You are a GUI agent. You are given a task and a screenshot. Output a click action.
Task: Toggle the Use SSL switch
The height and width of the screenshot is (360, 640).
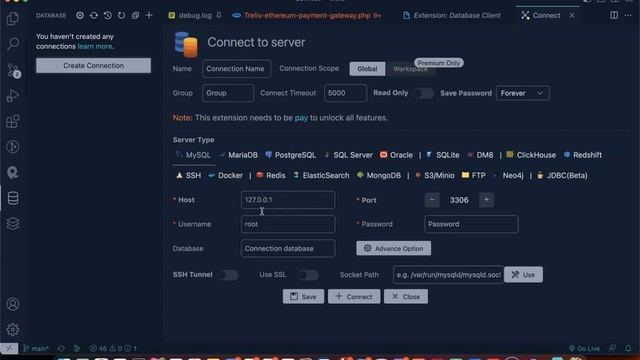308,275
